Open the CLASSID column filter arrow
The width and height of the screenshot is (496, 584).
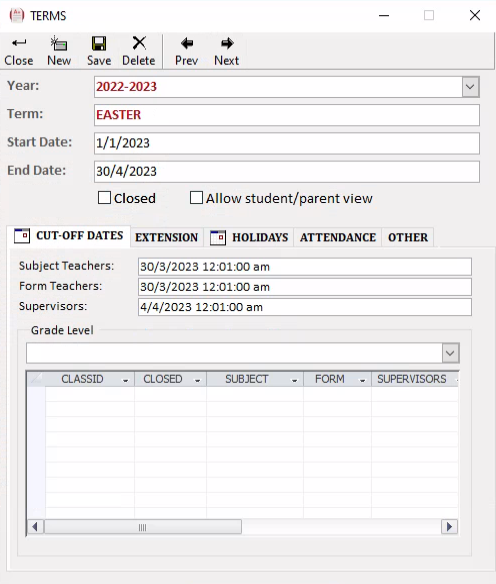pos(125,380)
